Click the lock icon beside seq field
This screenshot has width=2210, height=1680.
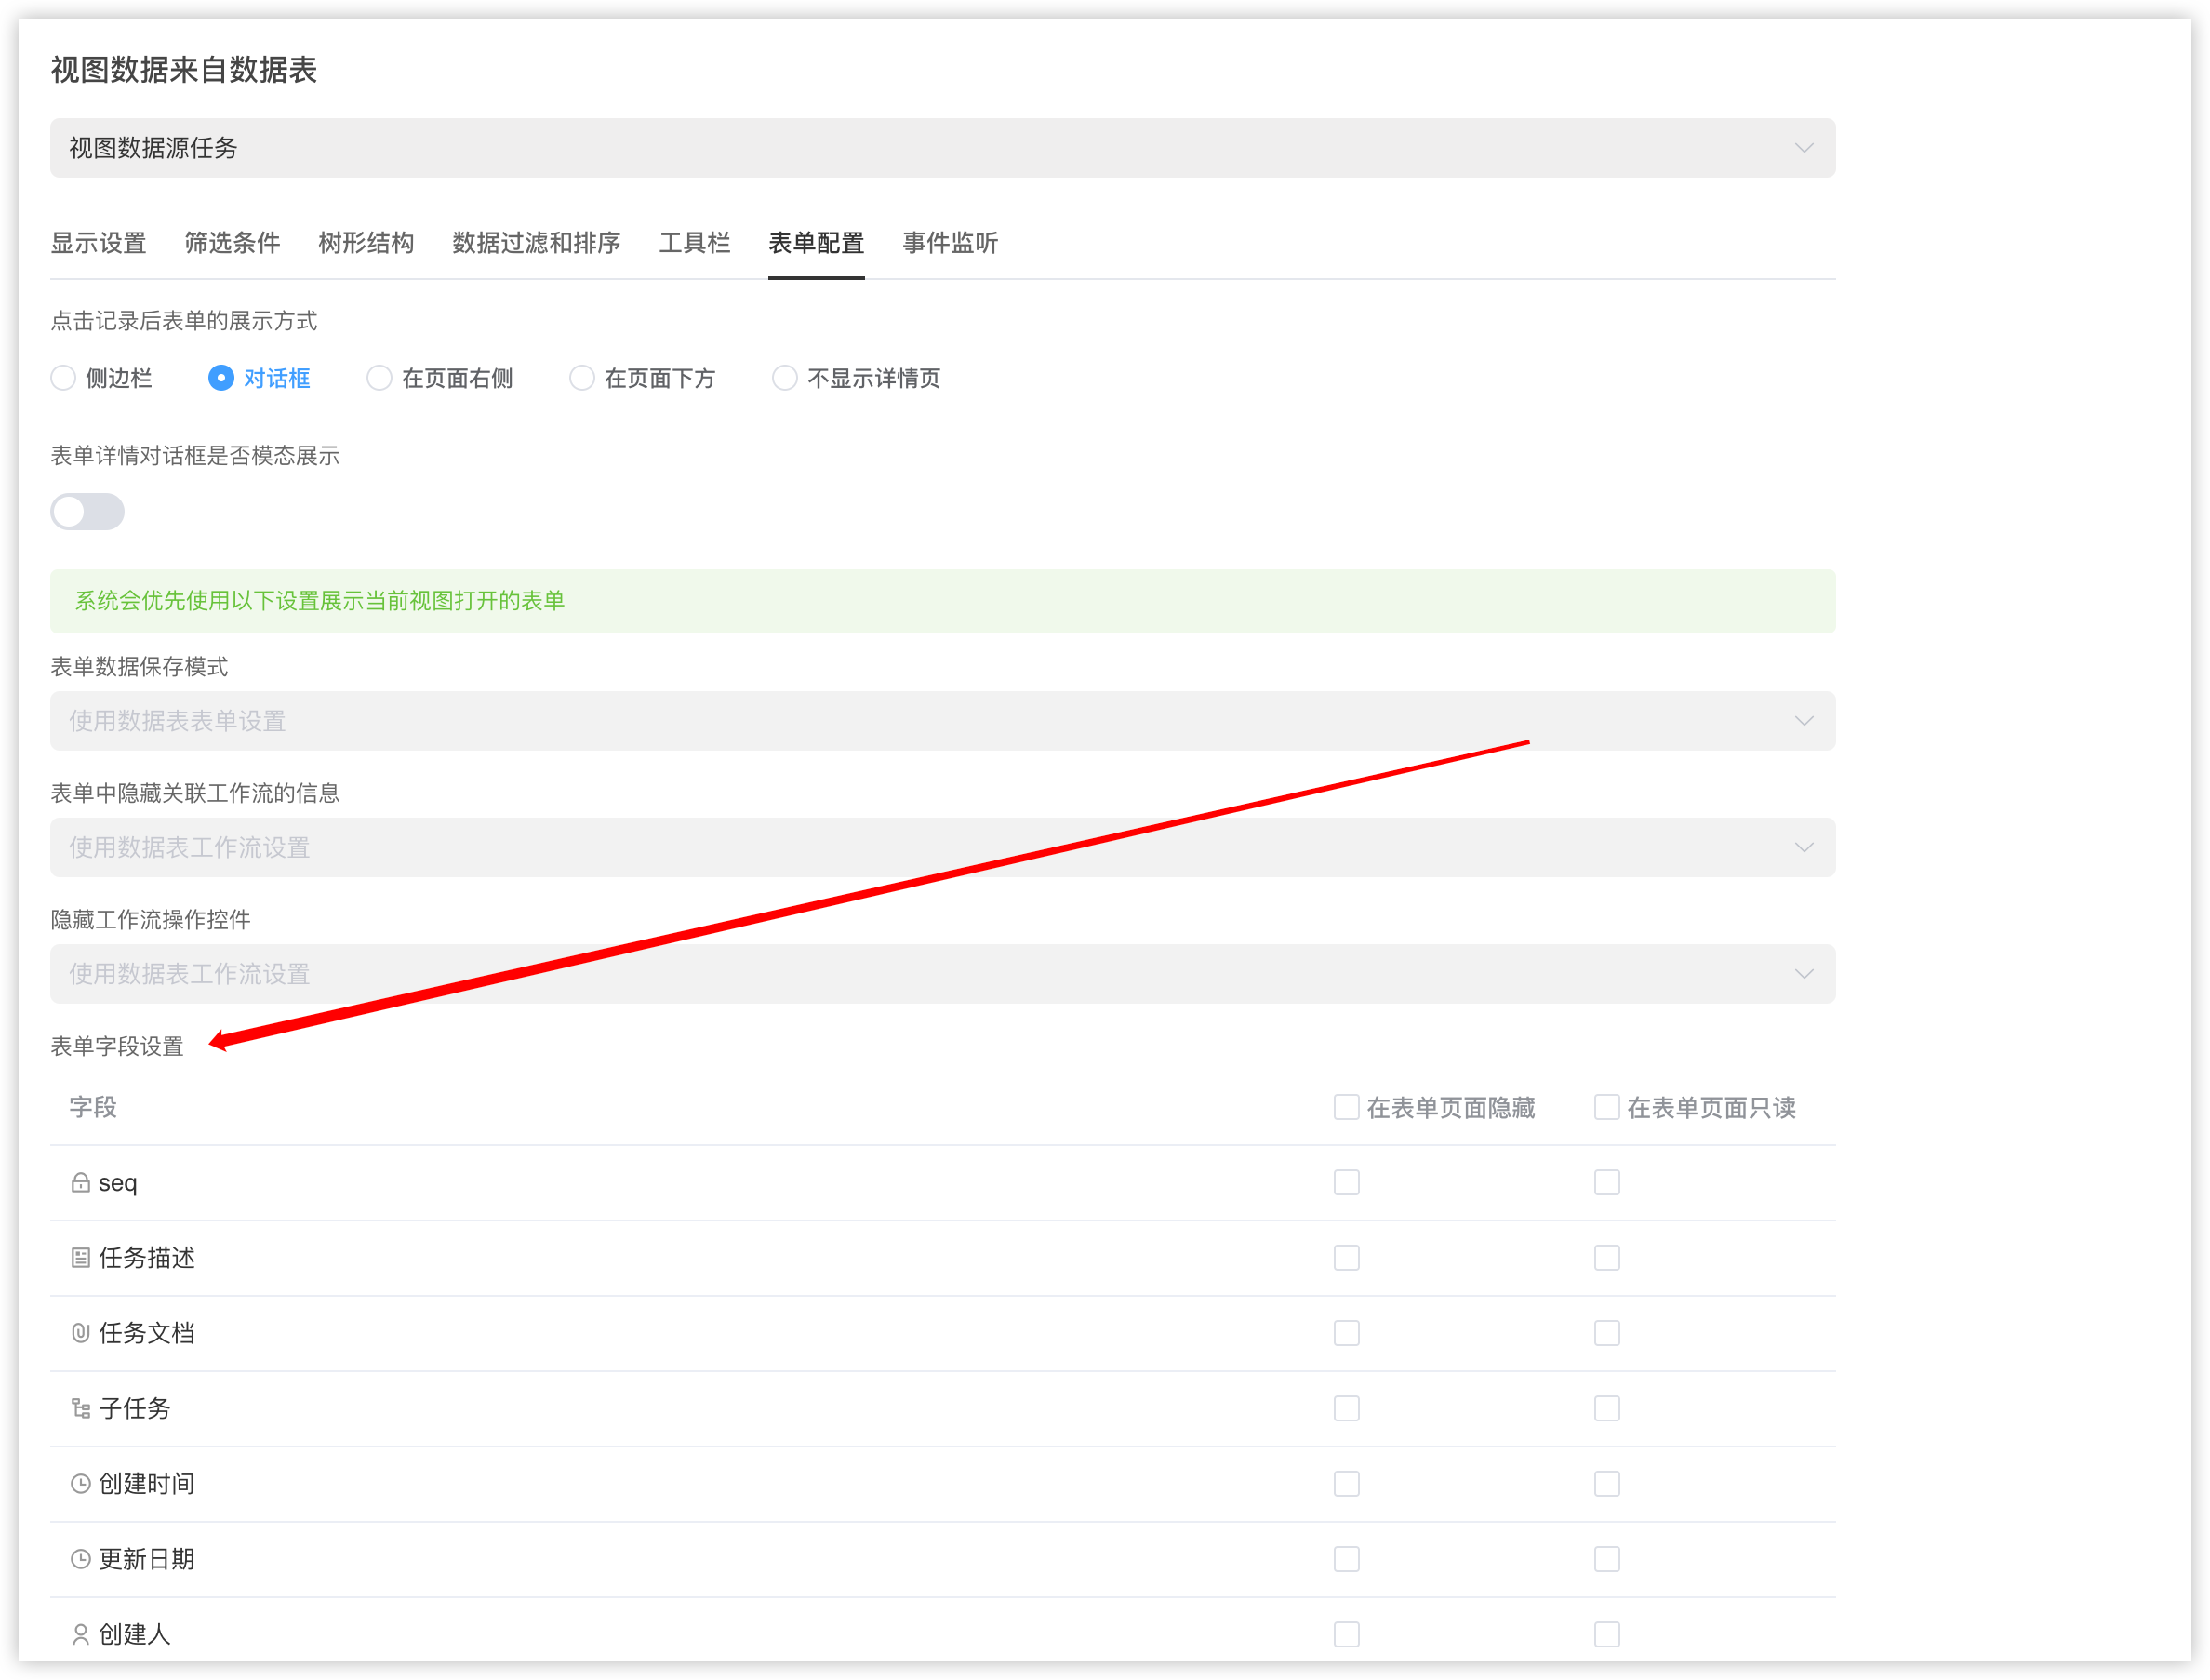click(81, 1183)
